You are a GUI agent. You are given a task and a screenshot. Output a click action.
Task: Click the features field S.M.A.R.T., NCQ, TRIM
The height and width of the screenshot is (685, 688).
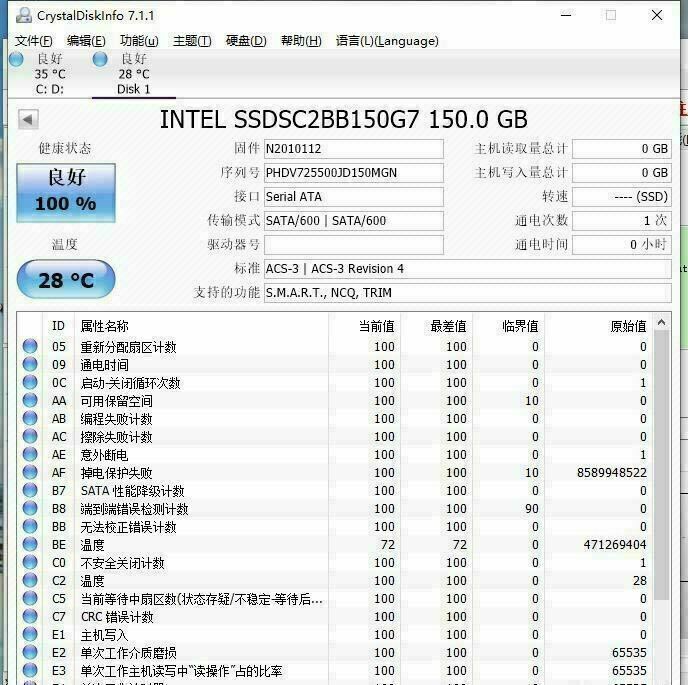coord(468,293)
